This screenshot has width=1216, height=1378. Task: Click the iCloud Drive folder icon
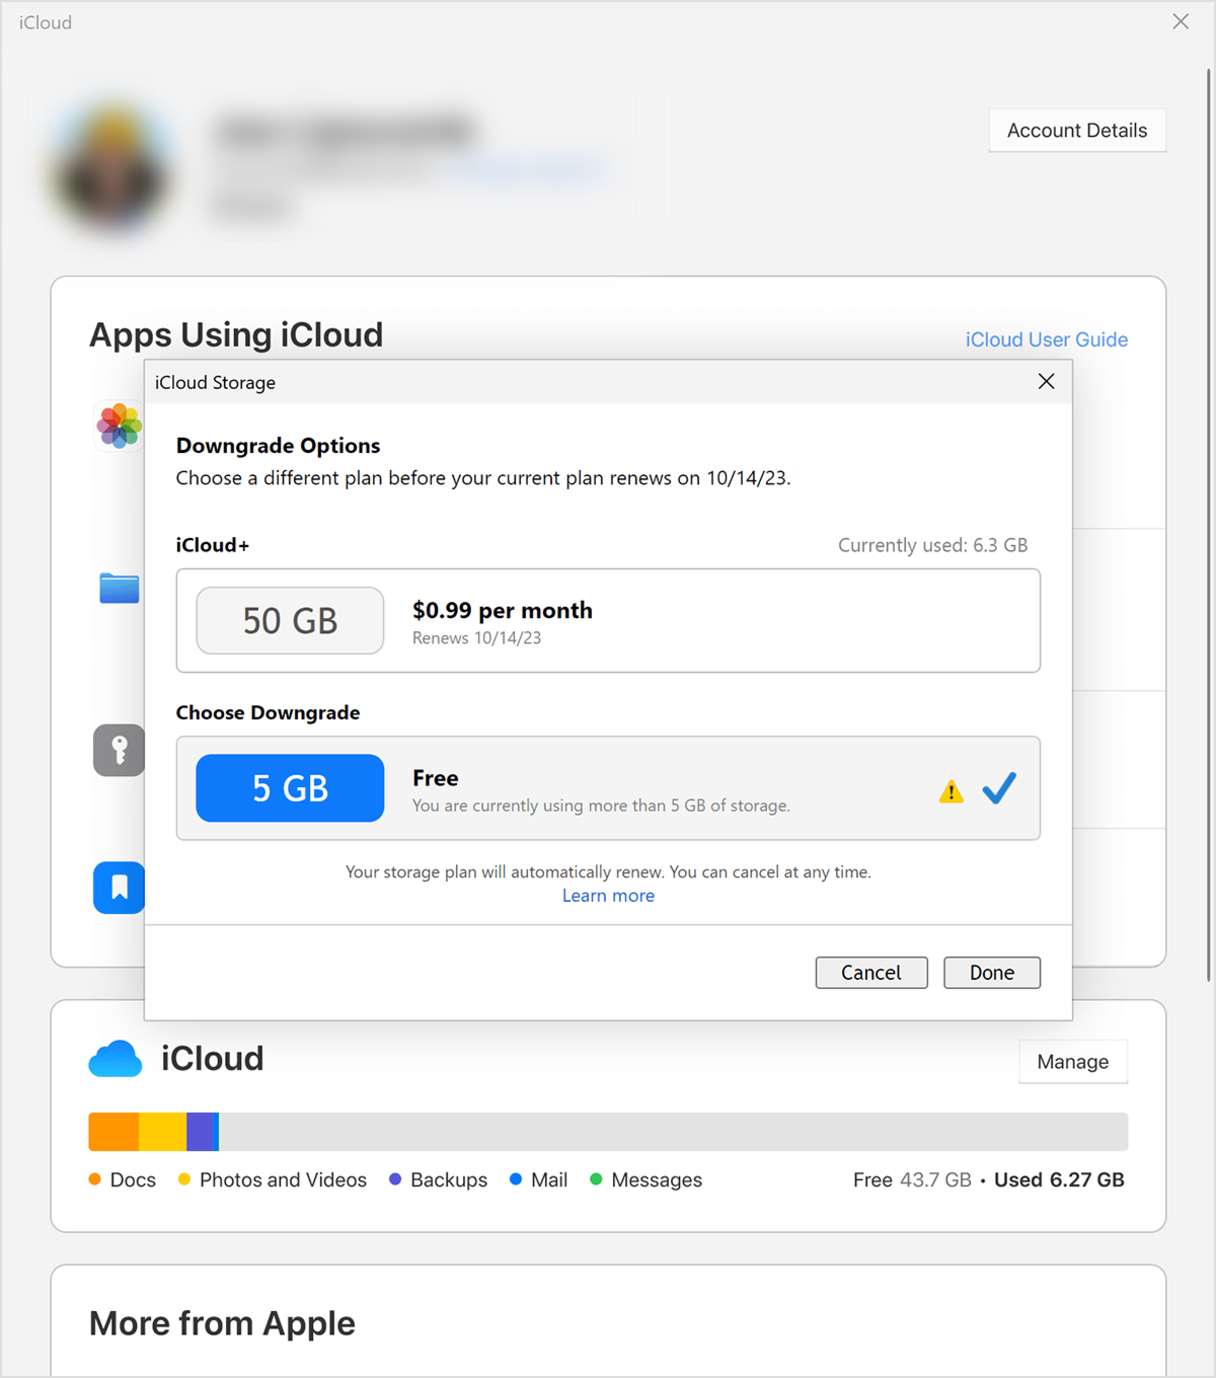click(x=119, y=588)
